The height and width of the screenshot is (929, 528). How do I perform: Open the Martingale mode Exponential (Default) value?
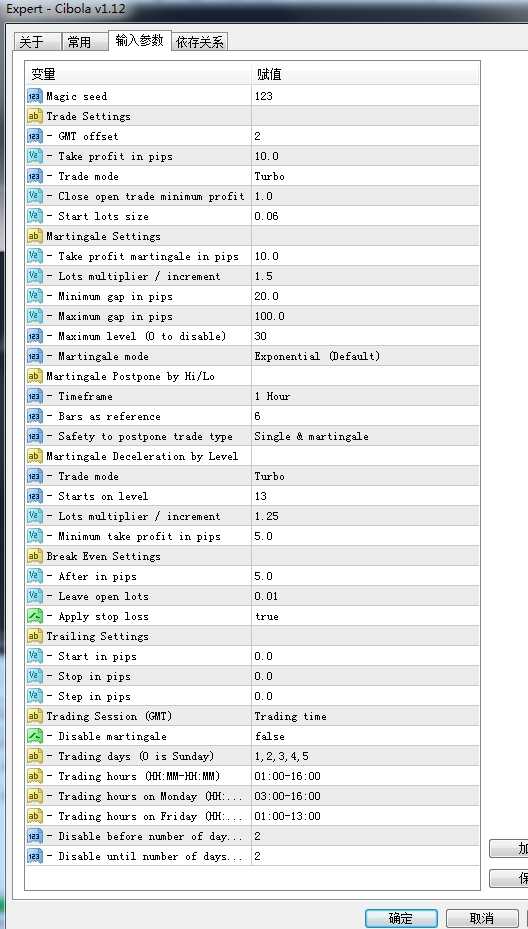tap(365, 357)
